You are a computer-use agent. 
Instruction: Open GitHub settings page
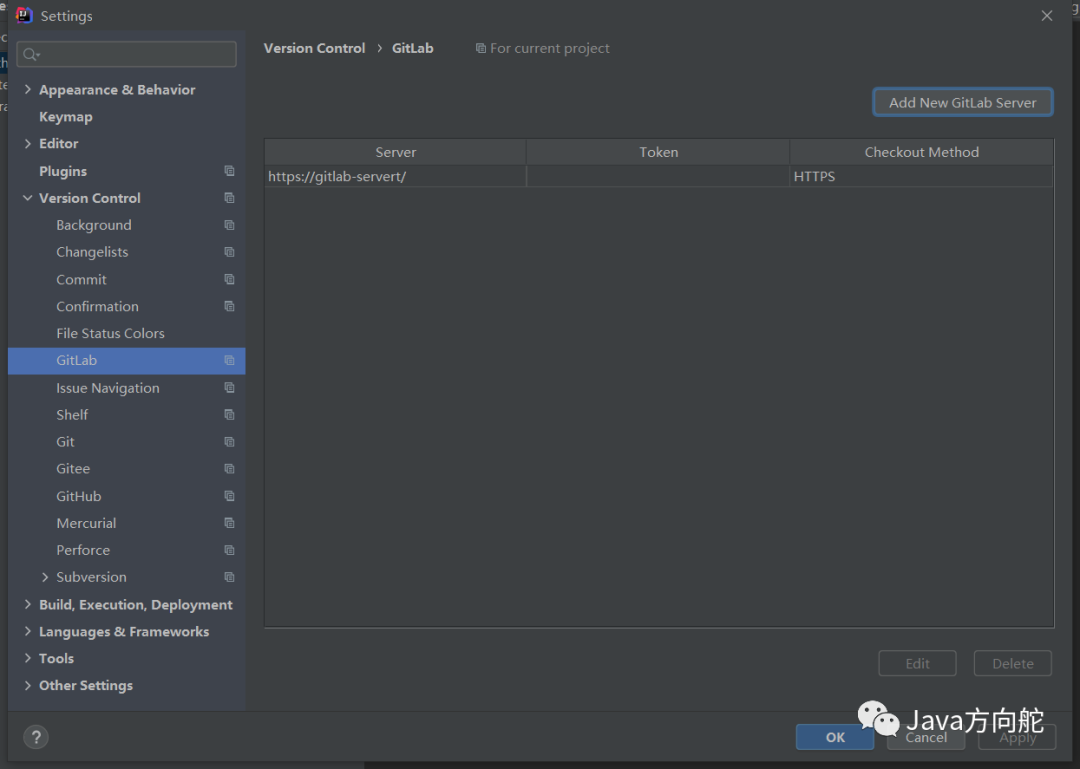point(79,496)
